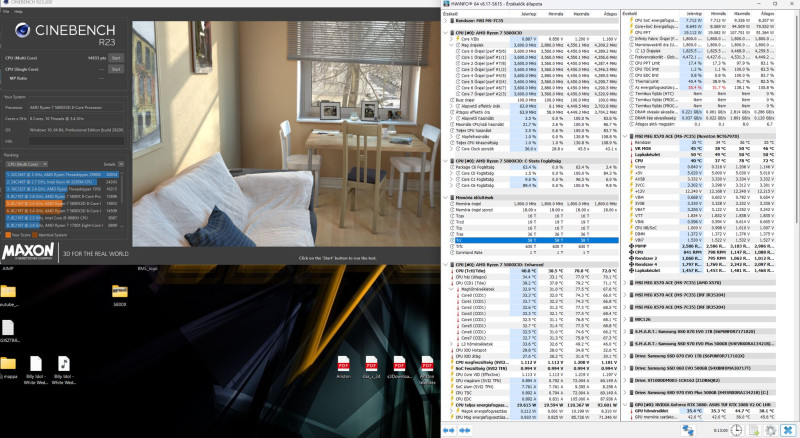Expand the NBC126 sensor group
The image size is (800, 438).
coord(626,319)
